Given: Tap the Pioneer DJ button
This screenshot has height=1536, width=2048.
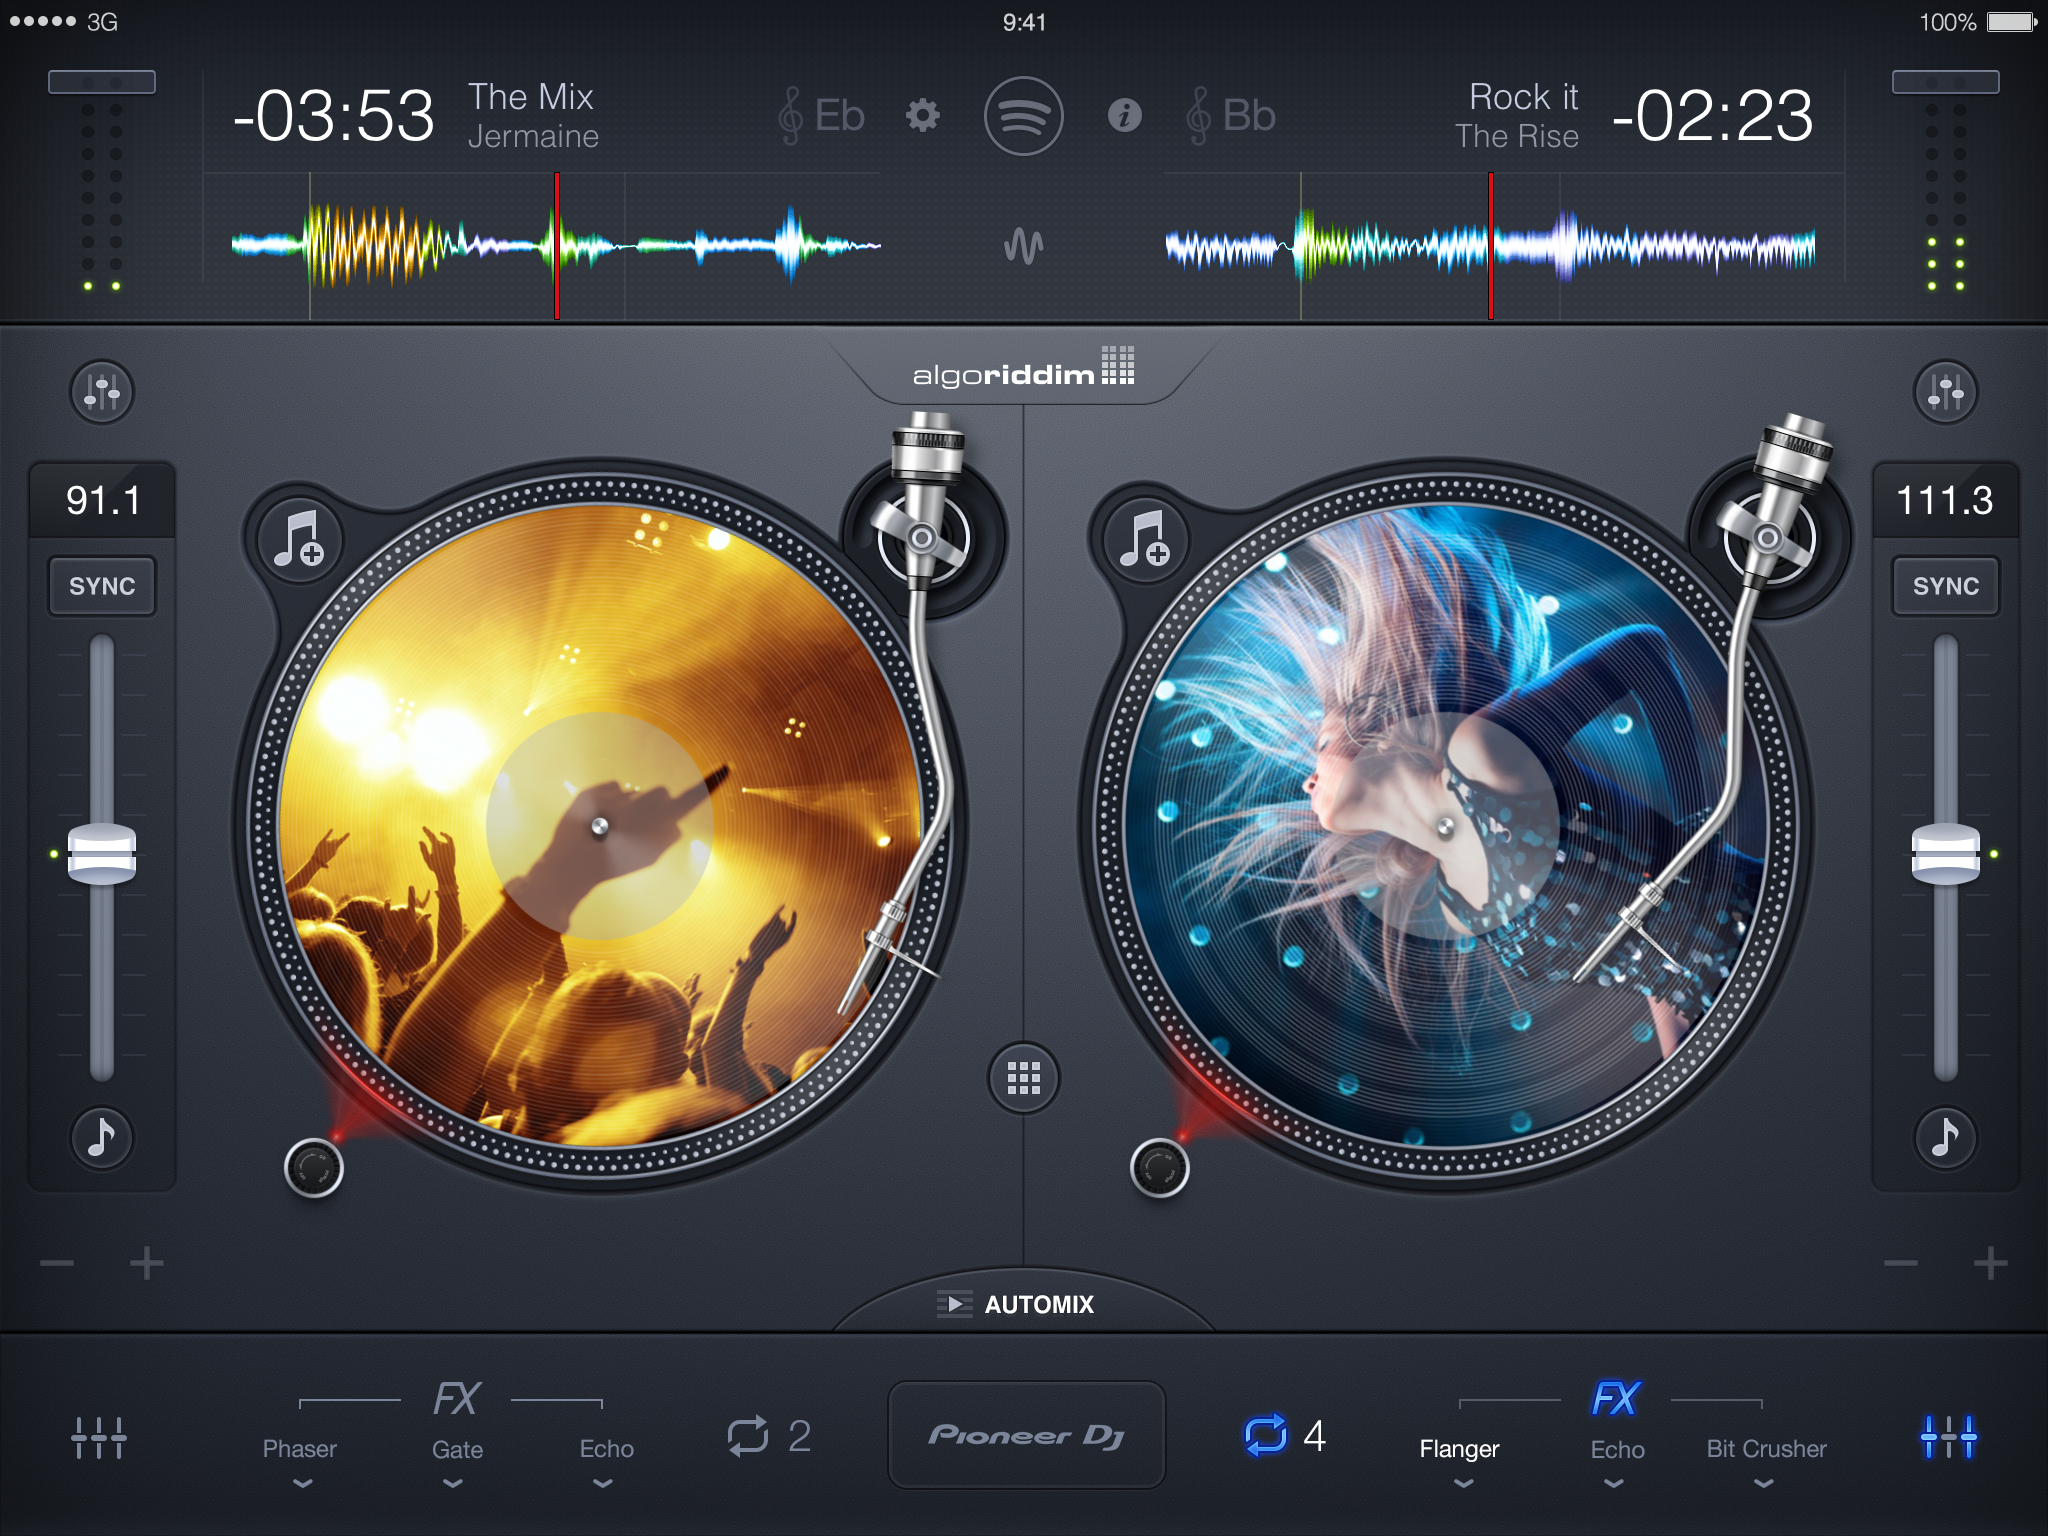Looking at the screenshot, I should click(1026, 1436).
